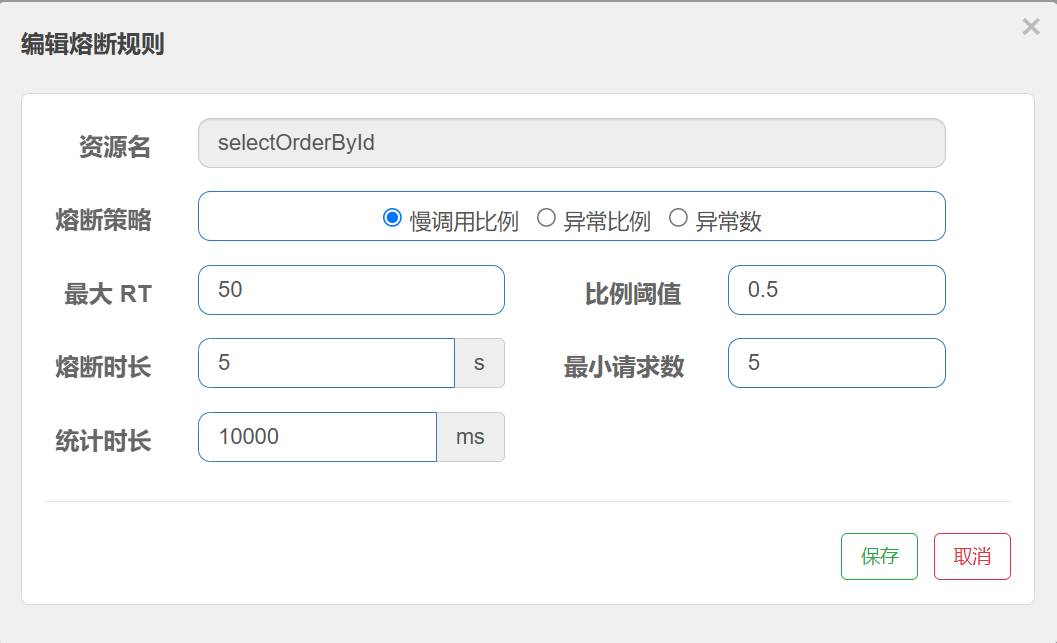The width and height of the screenshot is (1057, 643).
Task: Focus the 熔断时长 input field
Action: tap(326, 363)
